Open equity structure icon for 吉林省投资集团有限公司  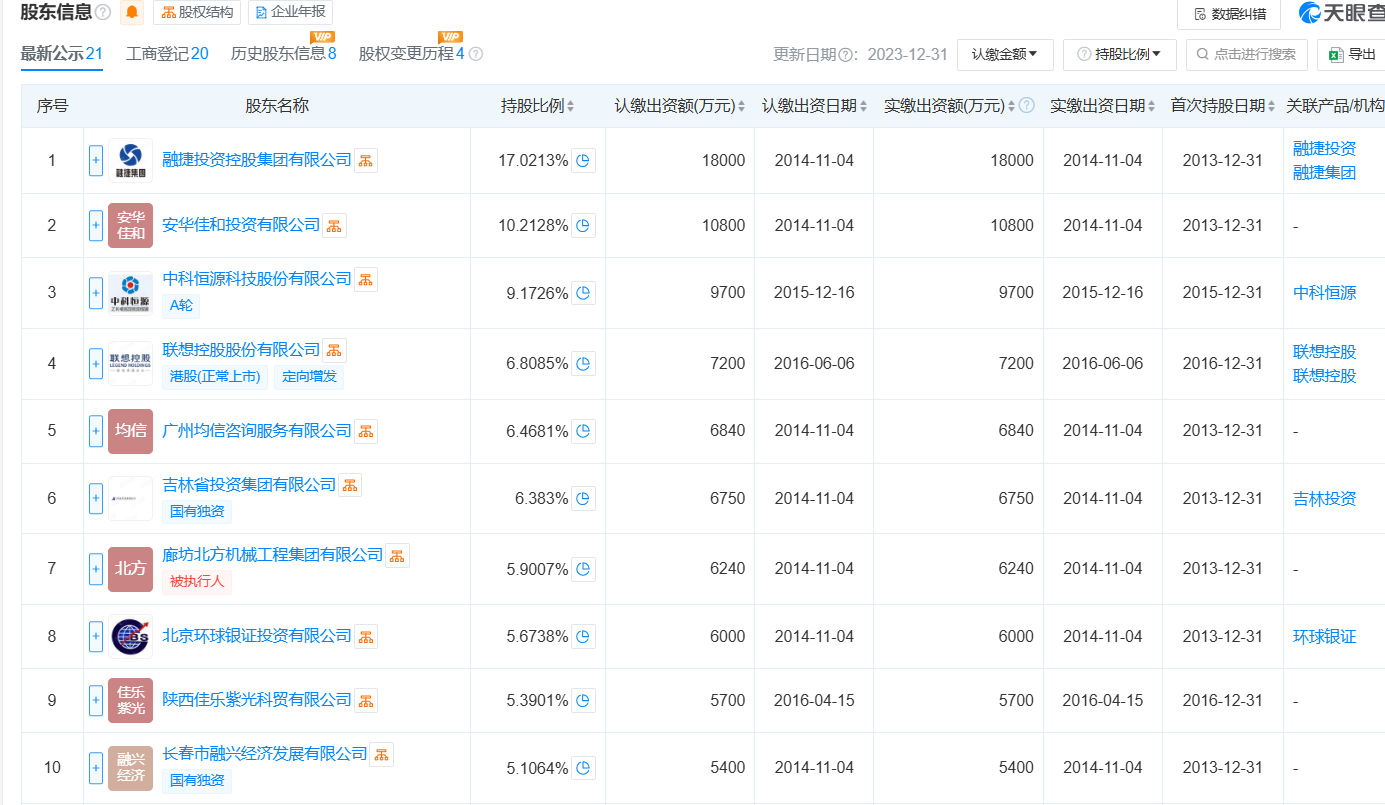350,485
